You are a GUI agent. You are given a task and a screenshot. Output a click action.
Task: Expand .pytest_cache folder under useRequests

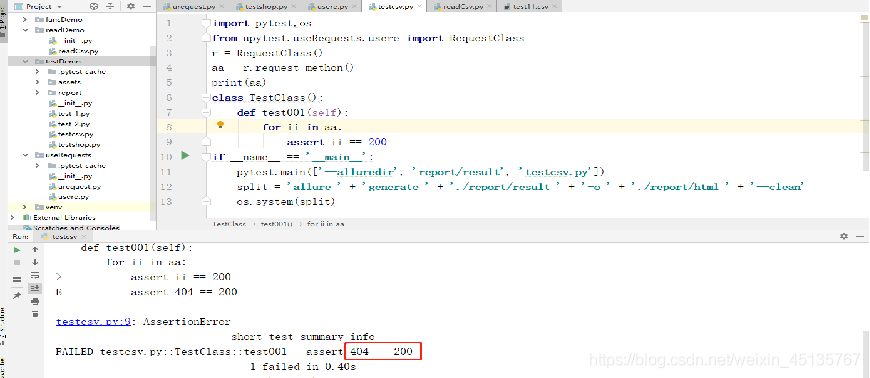point(37,165)
